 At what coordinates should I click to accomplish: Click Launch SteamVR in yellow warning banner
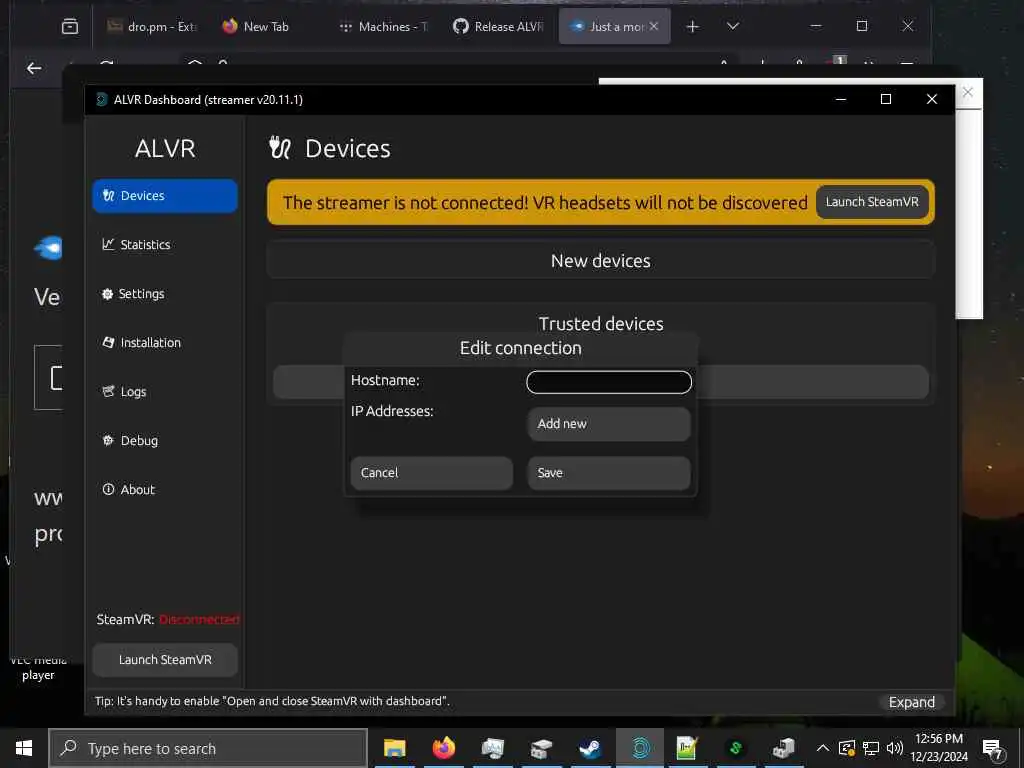[872, 202]
